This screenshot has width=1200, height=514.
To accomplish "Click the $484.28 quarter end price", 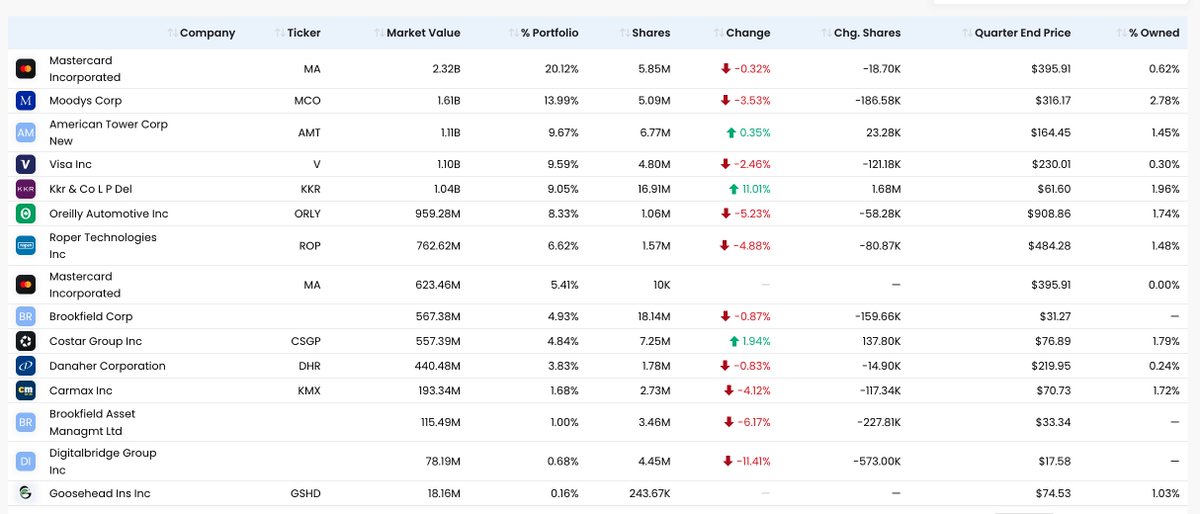I will click(x=1047, y=246).
